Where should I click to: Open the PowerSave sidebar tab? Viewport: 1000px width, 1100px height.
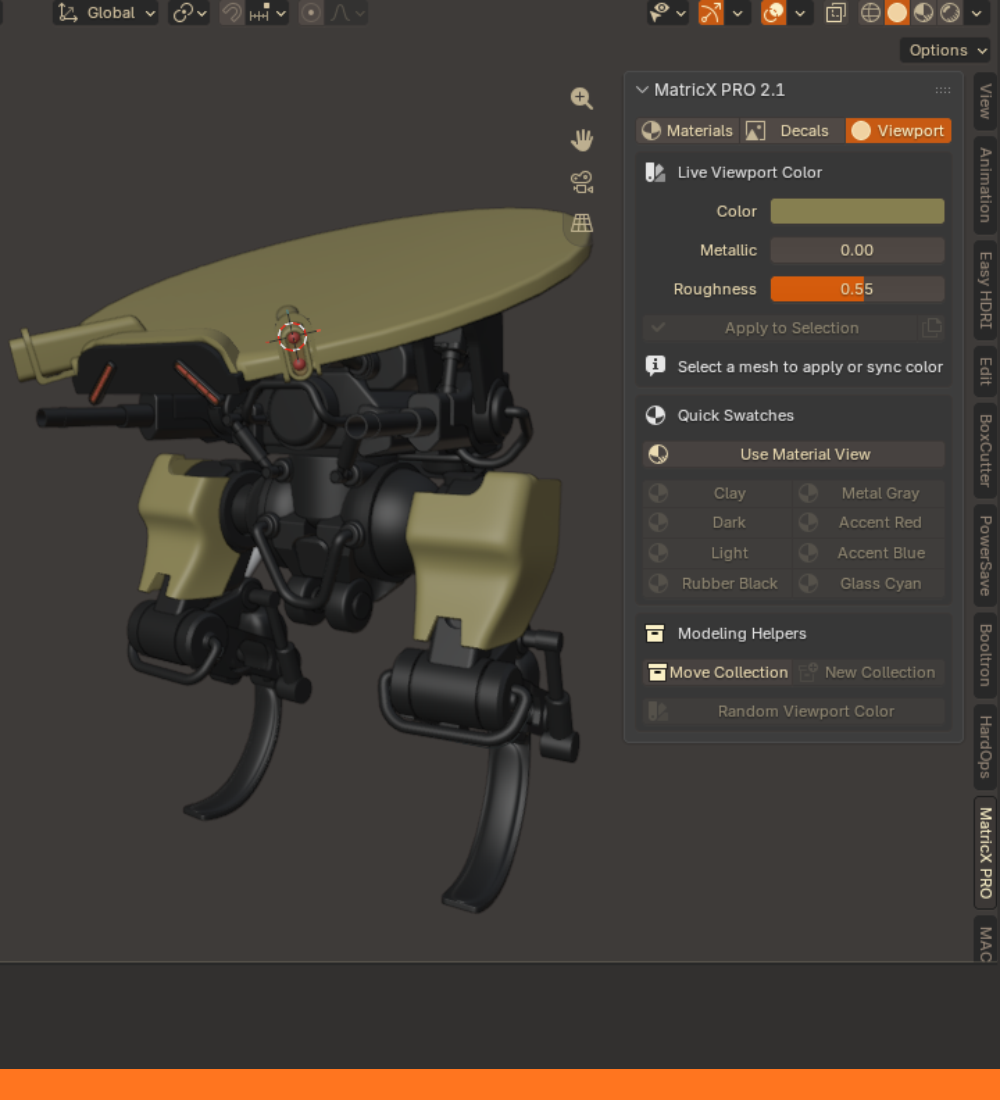(986, 556)
